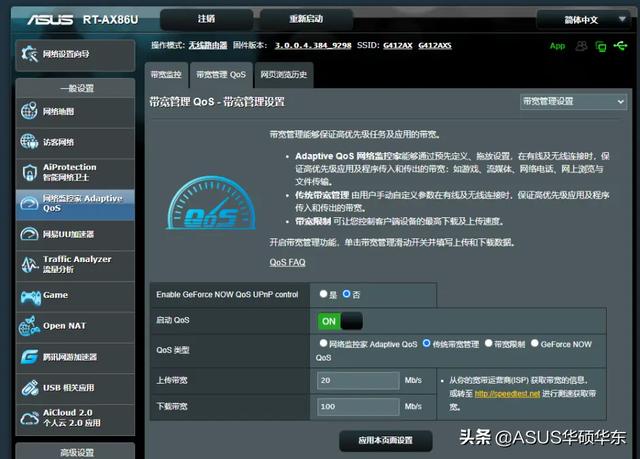Toggle the 启动 QoS ON switch
This screenshot has height=459, width=640.
[x=340, y=321]
